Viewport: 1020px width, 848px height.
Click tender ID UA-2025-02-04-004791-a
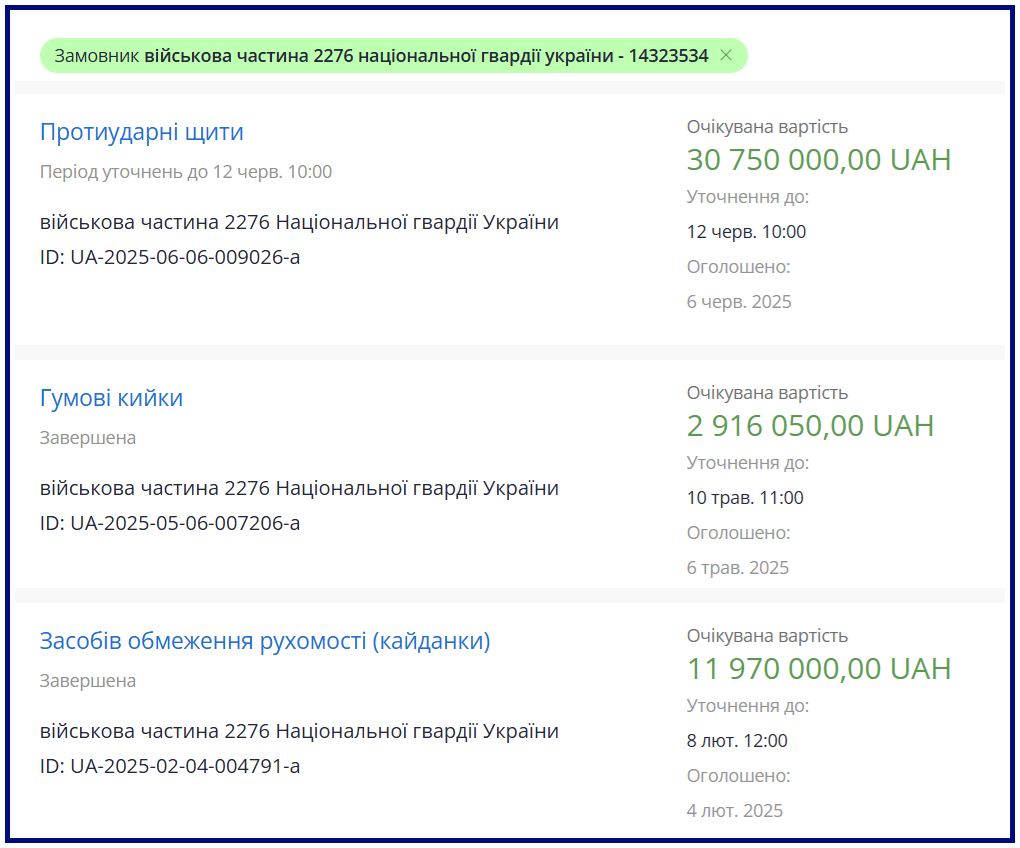point(170,767)
